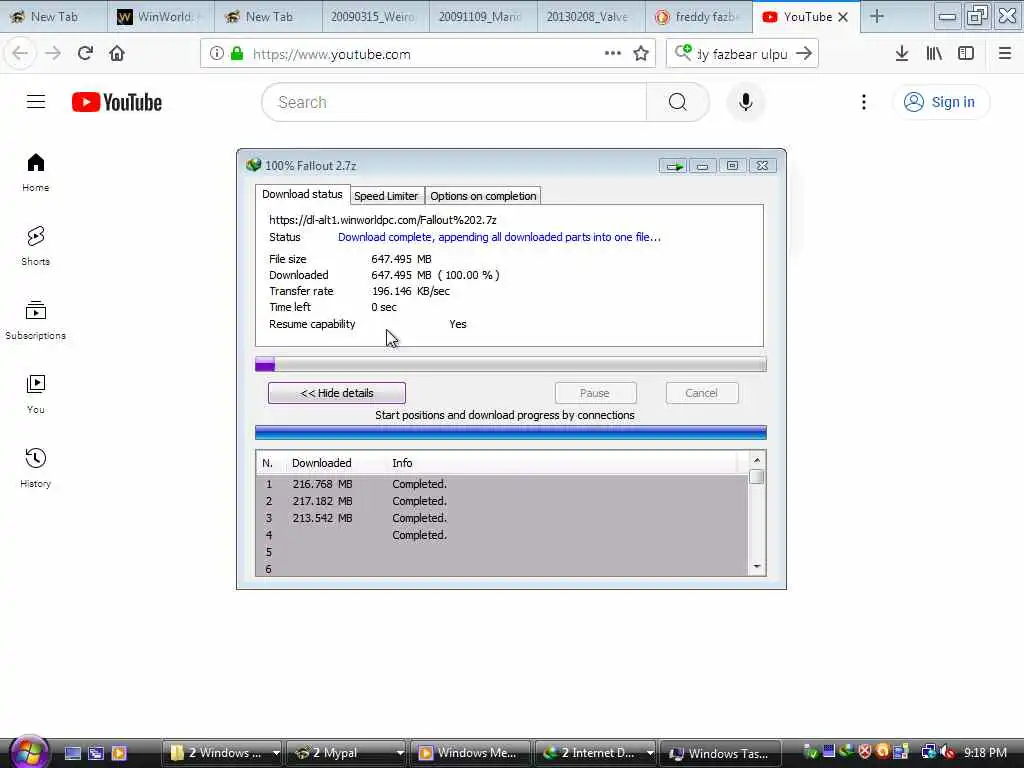1024x768 pixels.
Task: Expand 2 Mypal taskbar group dropdown
Action: [400, 753]
